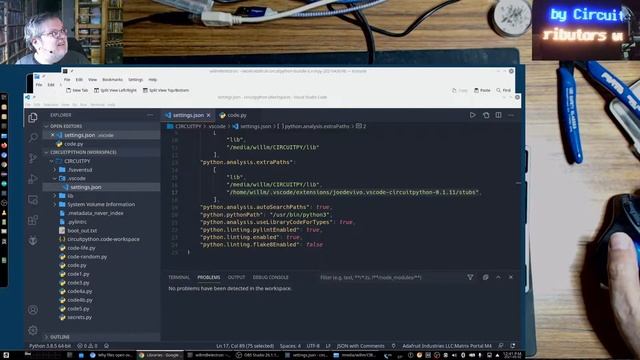This screenshot has width=640, height=360.
Task: Switch to the code.py editor tab
Action: 233,115
